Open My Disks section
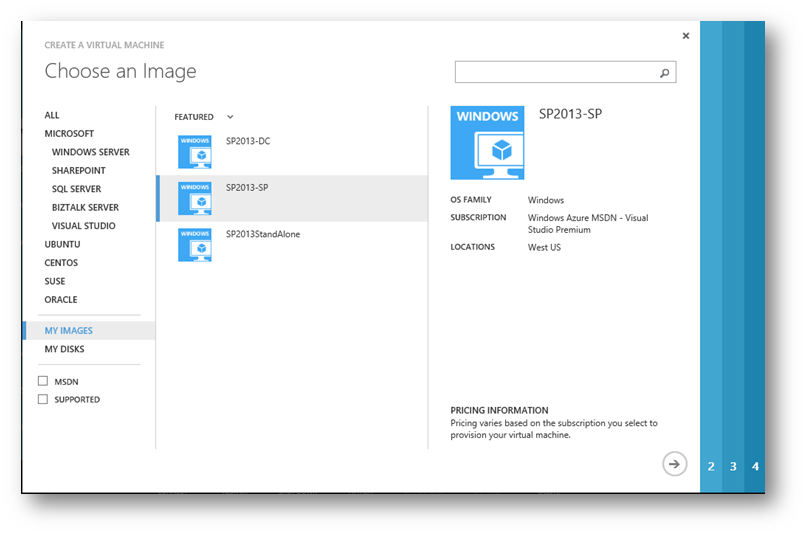 point(64,349)
